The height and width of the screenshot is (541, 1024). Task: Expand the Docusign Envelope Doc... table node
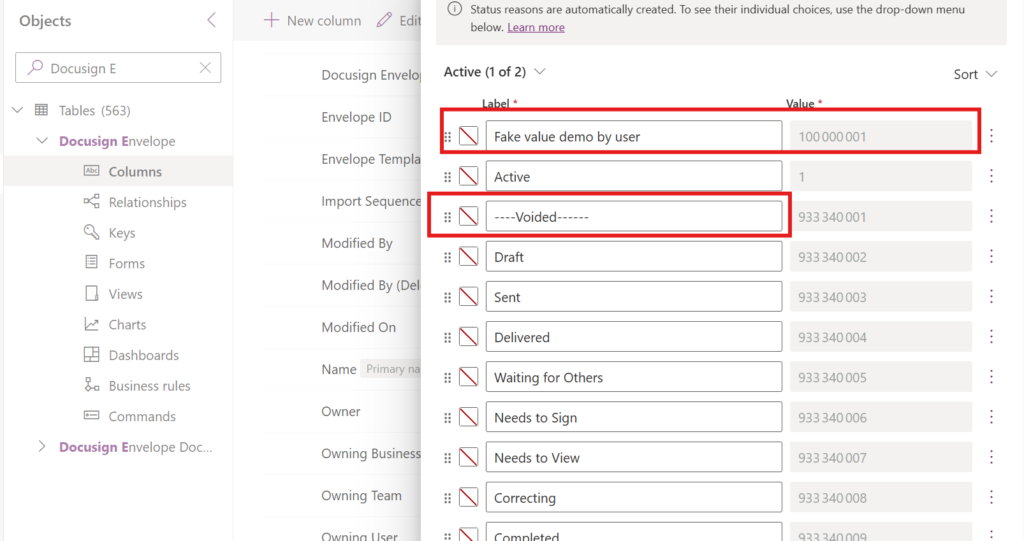coord(42,447)
